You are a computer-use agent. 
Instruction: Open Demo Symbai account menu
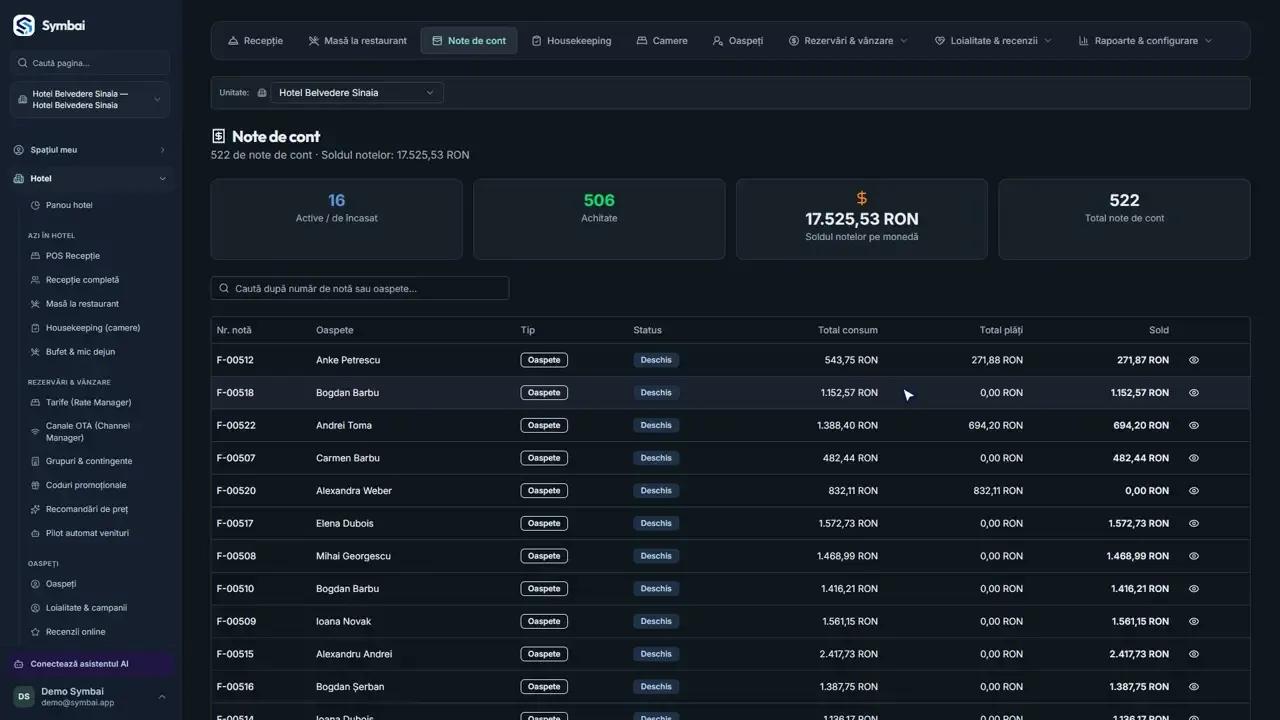[x=90, y=697]
